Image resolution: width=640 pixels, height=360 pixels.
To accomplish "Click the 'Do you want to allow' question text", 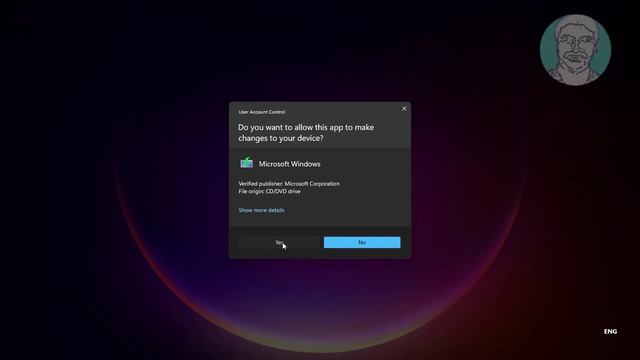I will click(x=306, y=133).
